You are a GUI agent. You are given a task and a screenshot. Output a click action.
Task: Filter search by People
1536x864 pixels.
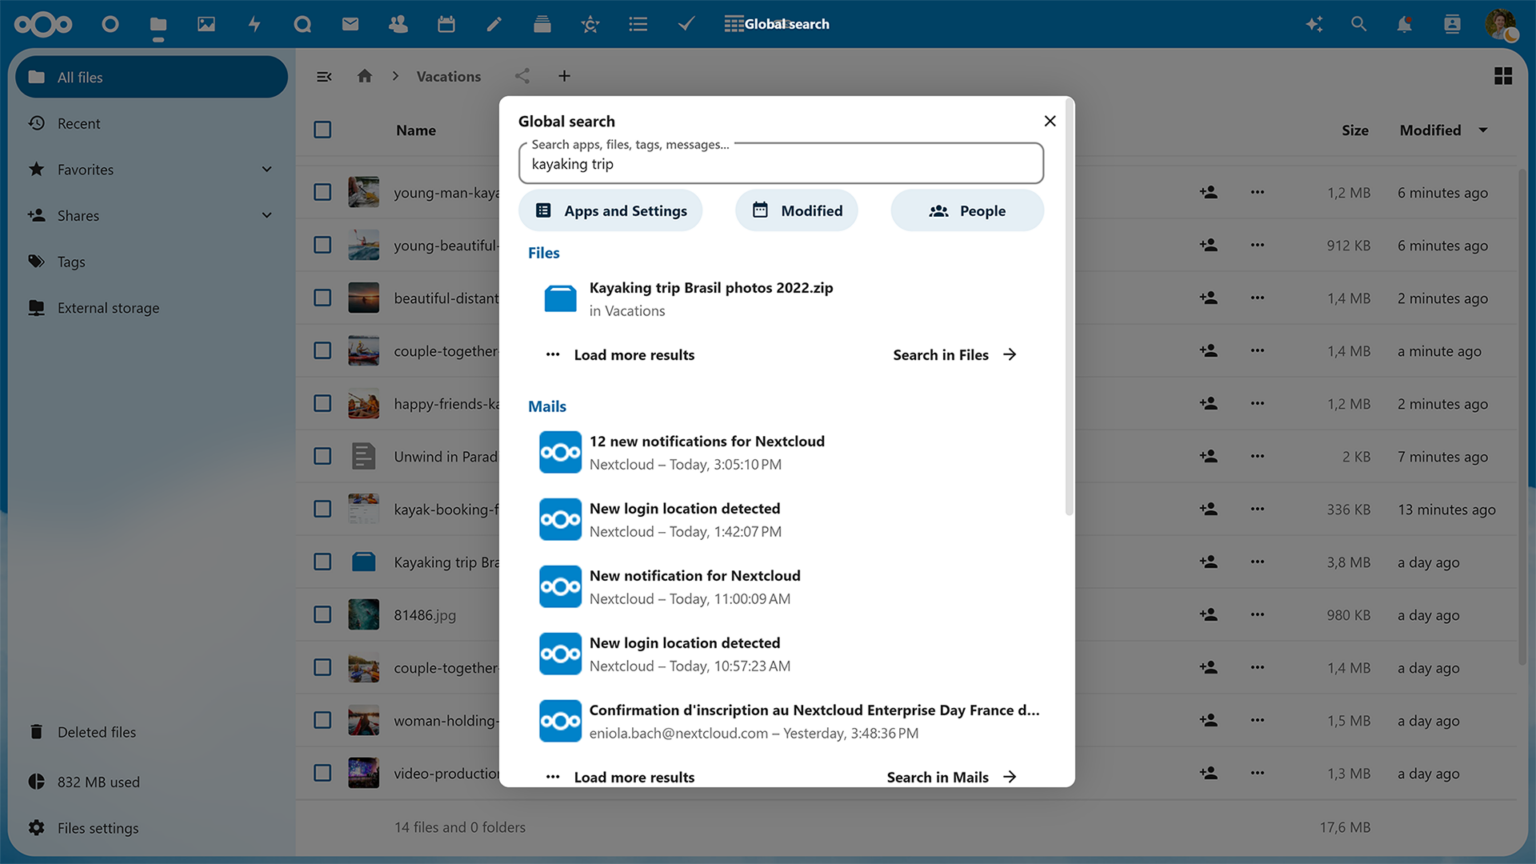967,211
